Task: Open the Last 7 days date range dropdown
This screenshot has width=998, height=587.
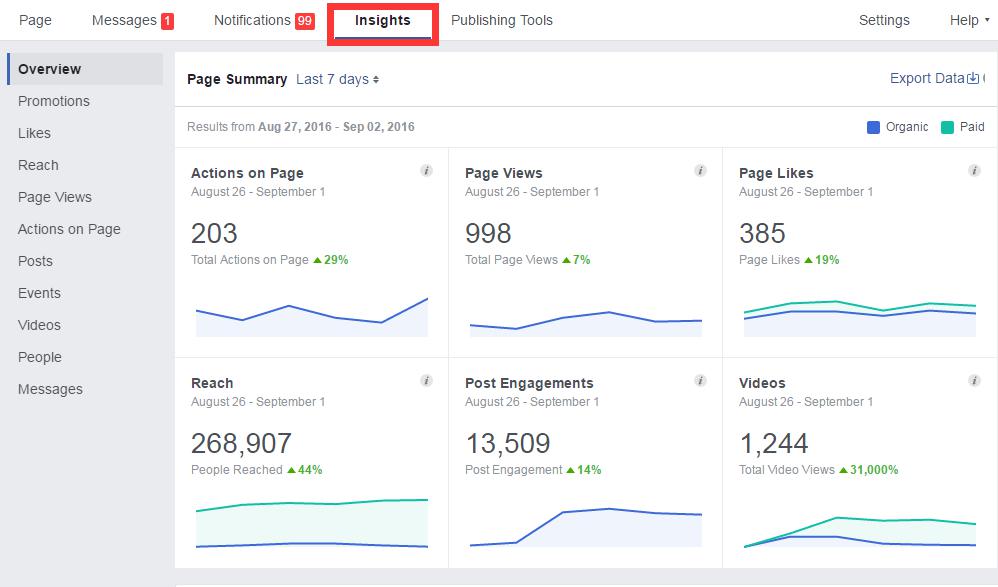Action: click(x=337, y=80)
